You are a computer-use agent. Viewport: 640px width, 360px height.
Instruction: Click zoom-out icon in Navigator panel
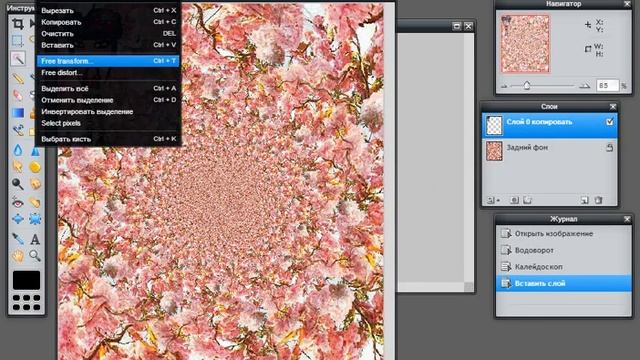point(504,86)
